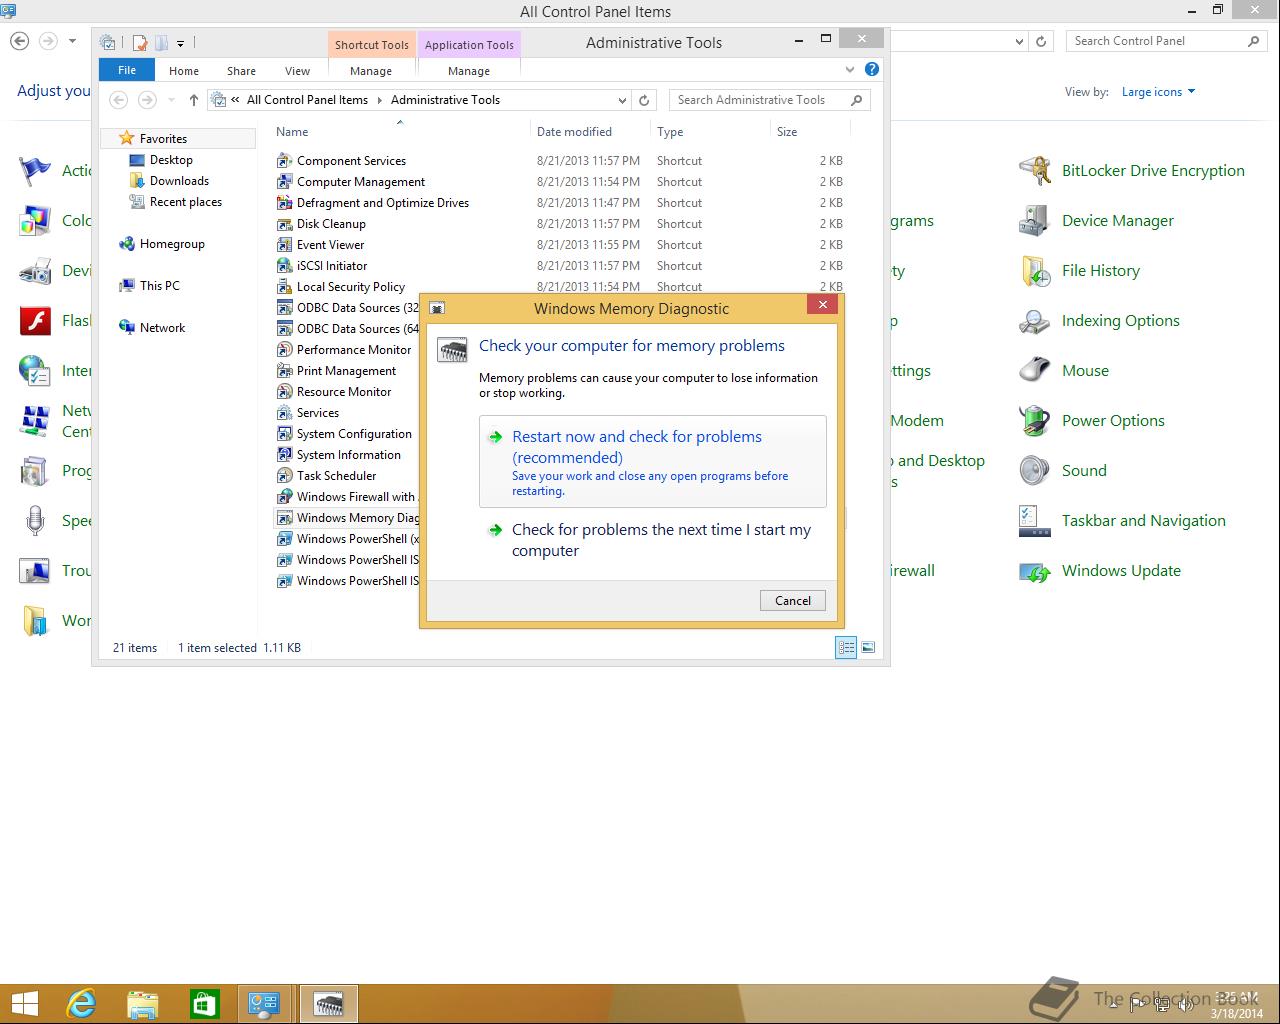
Task: Select the Services gear icon
Action: click(285, 412)
